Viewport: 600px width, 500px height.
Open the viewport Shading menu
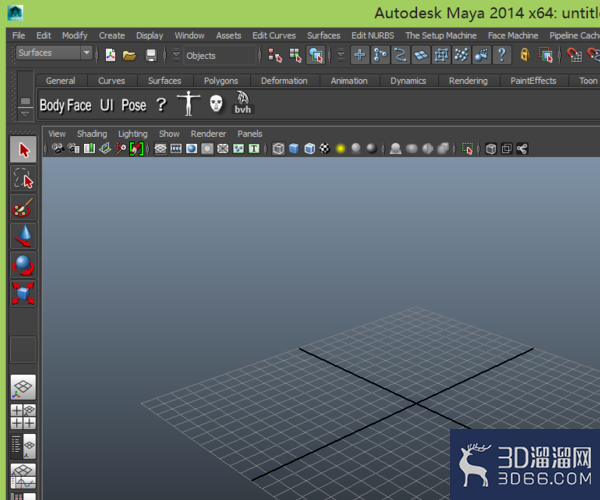[92, 134]
